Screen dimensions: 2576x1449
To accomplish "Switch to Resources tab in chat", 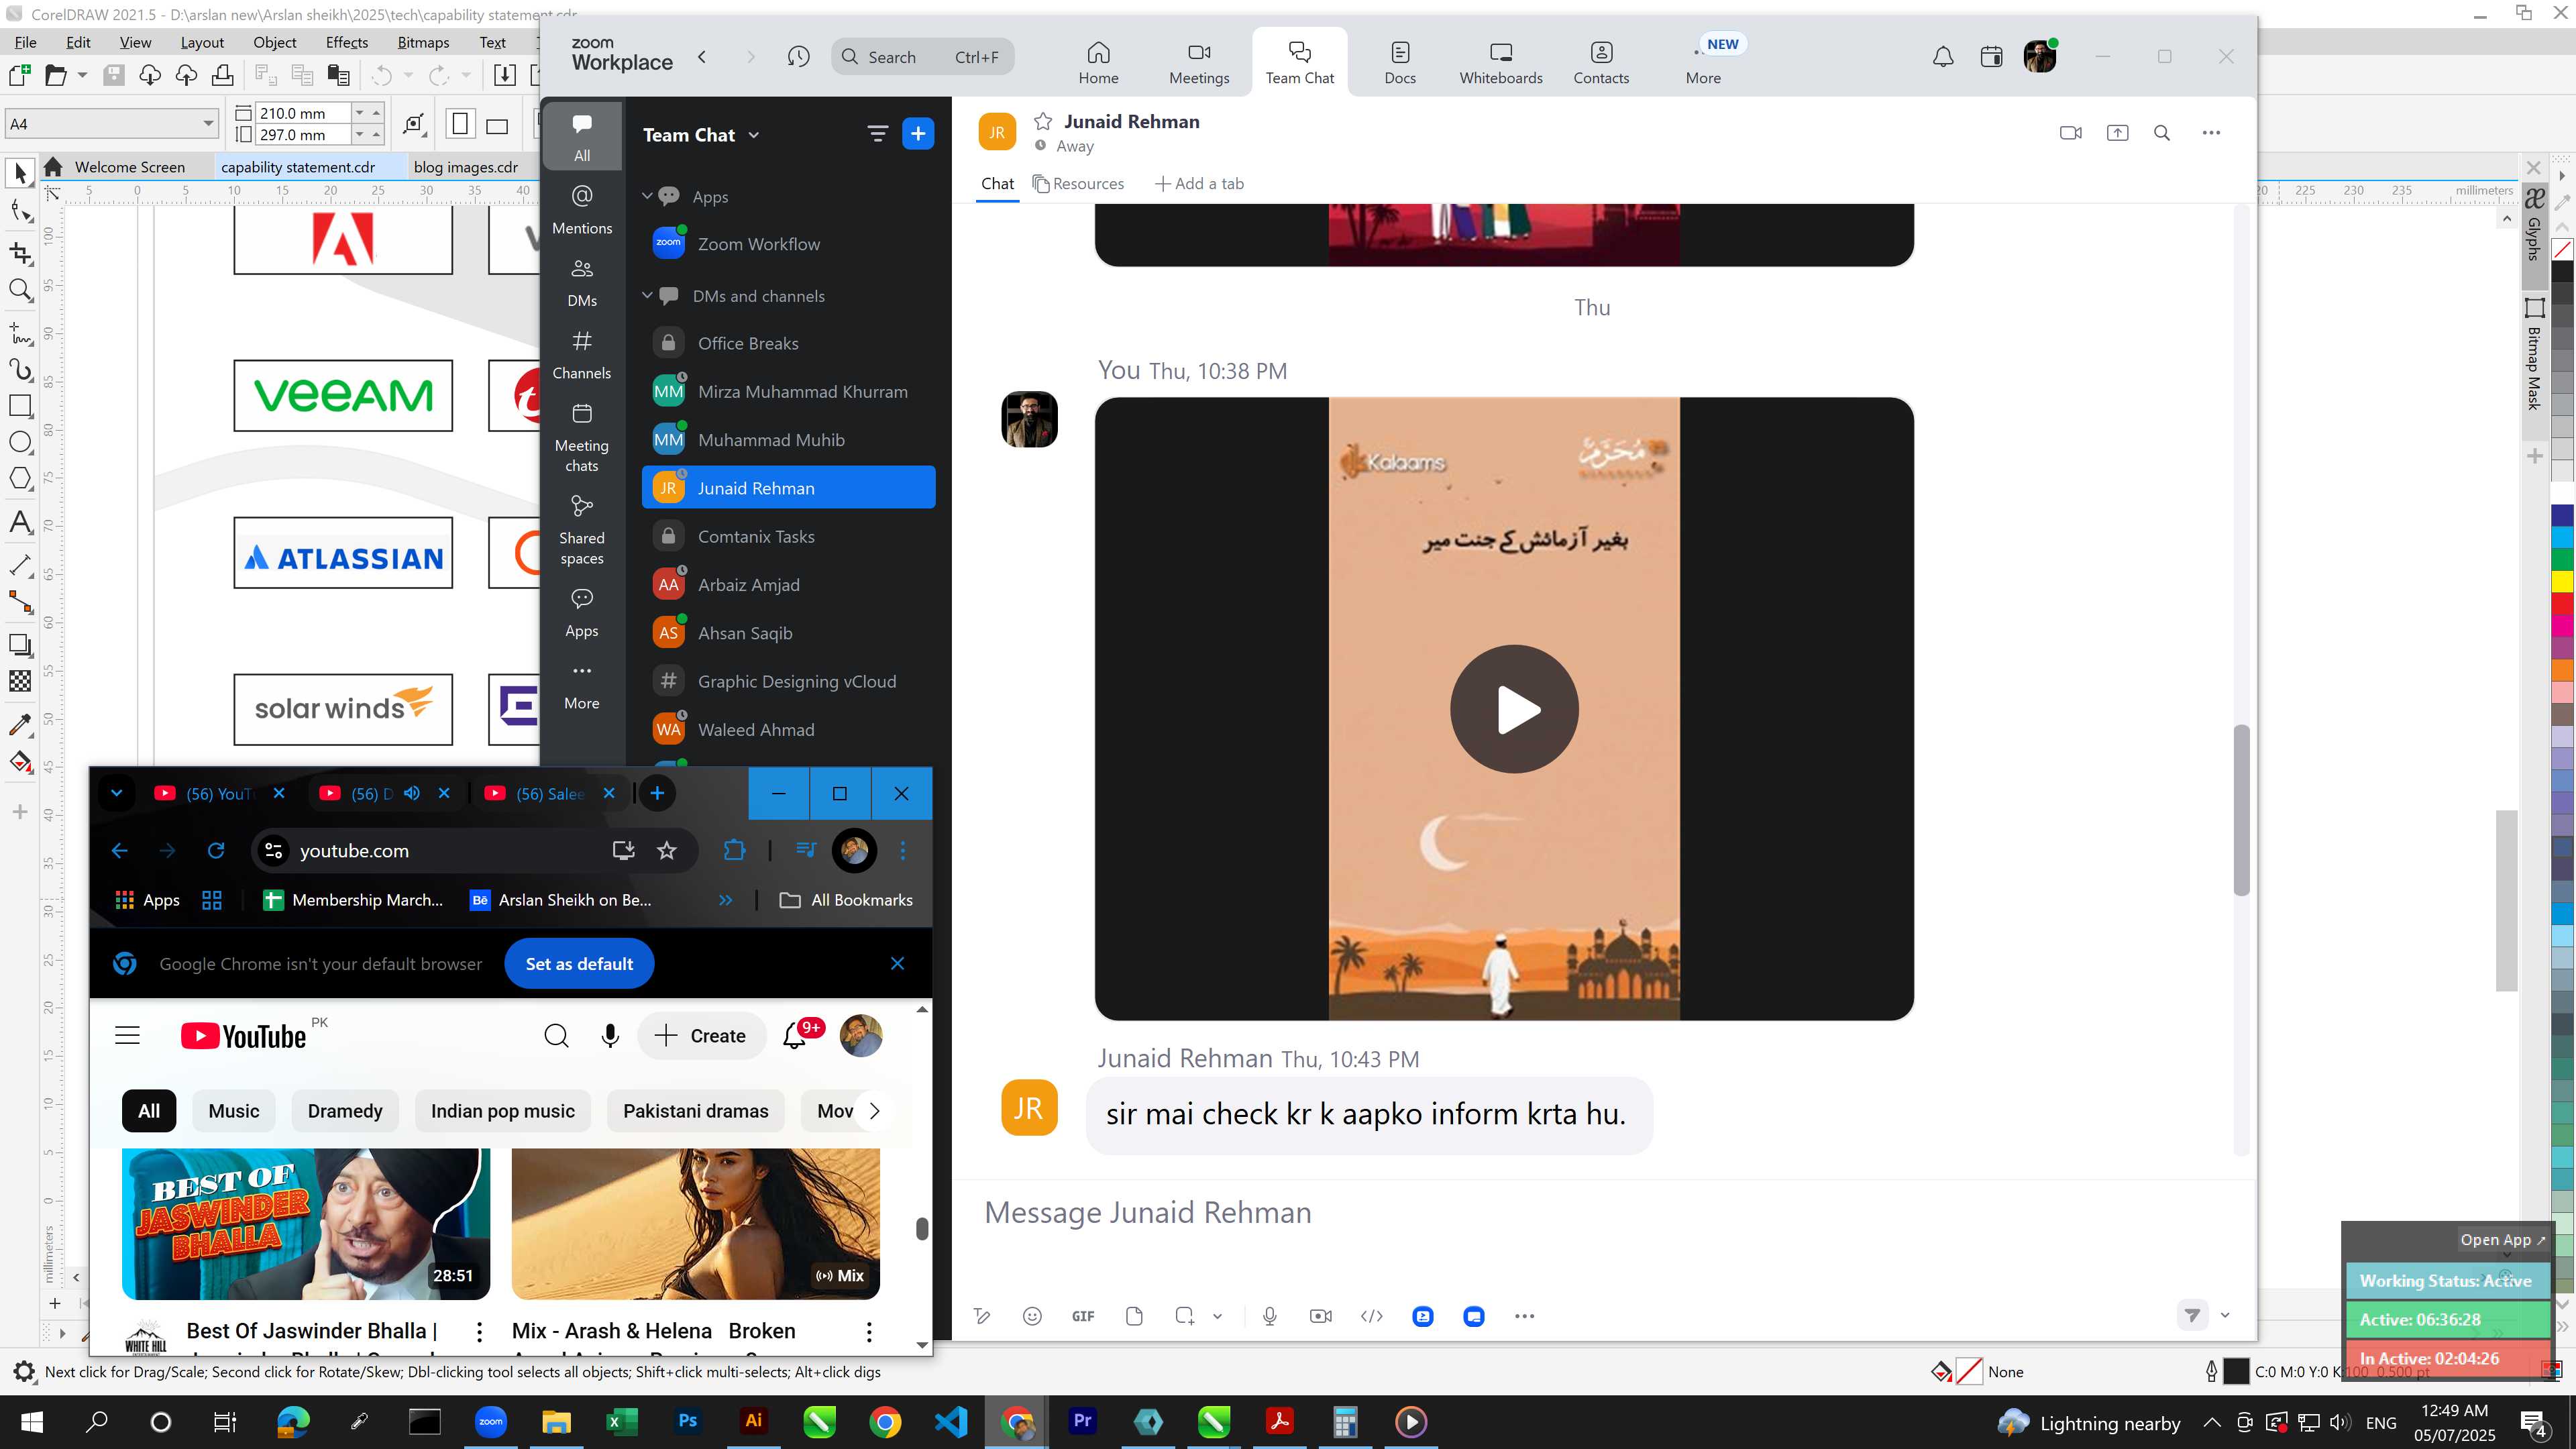I will point(1079,183).
